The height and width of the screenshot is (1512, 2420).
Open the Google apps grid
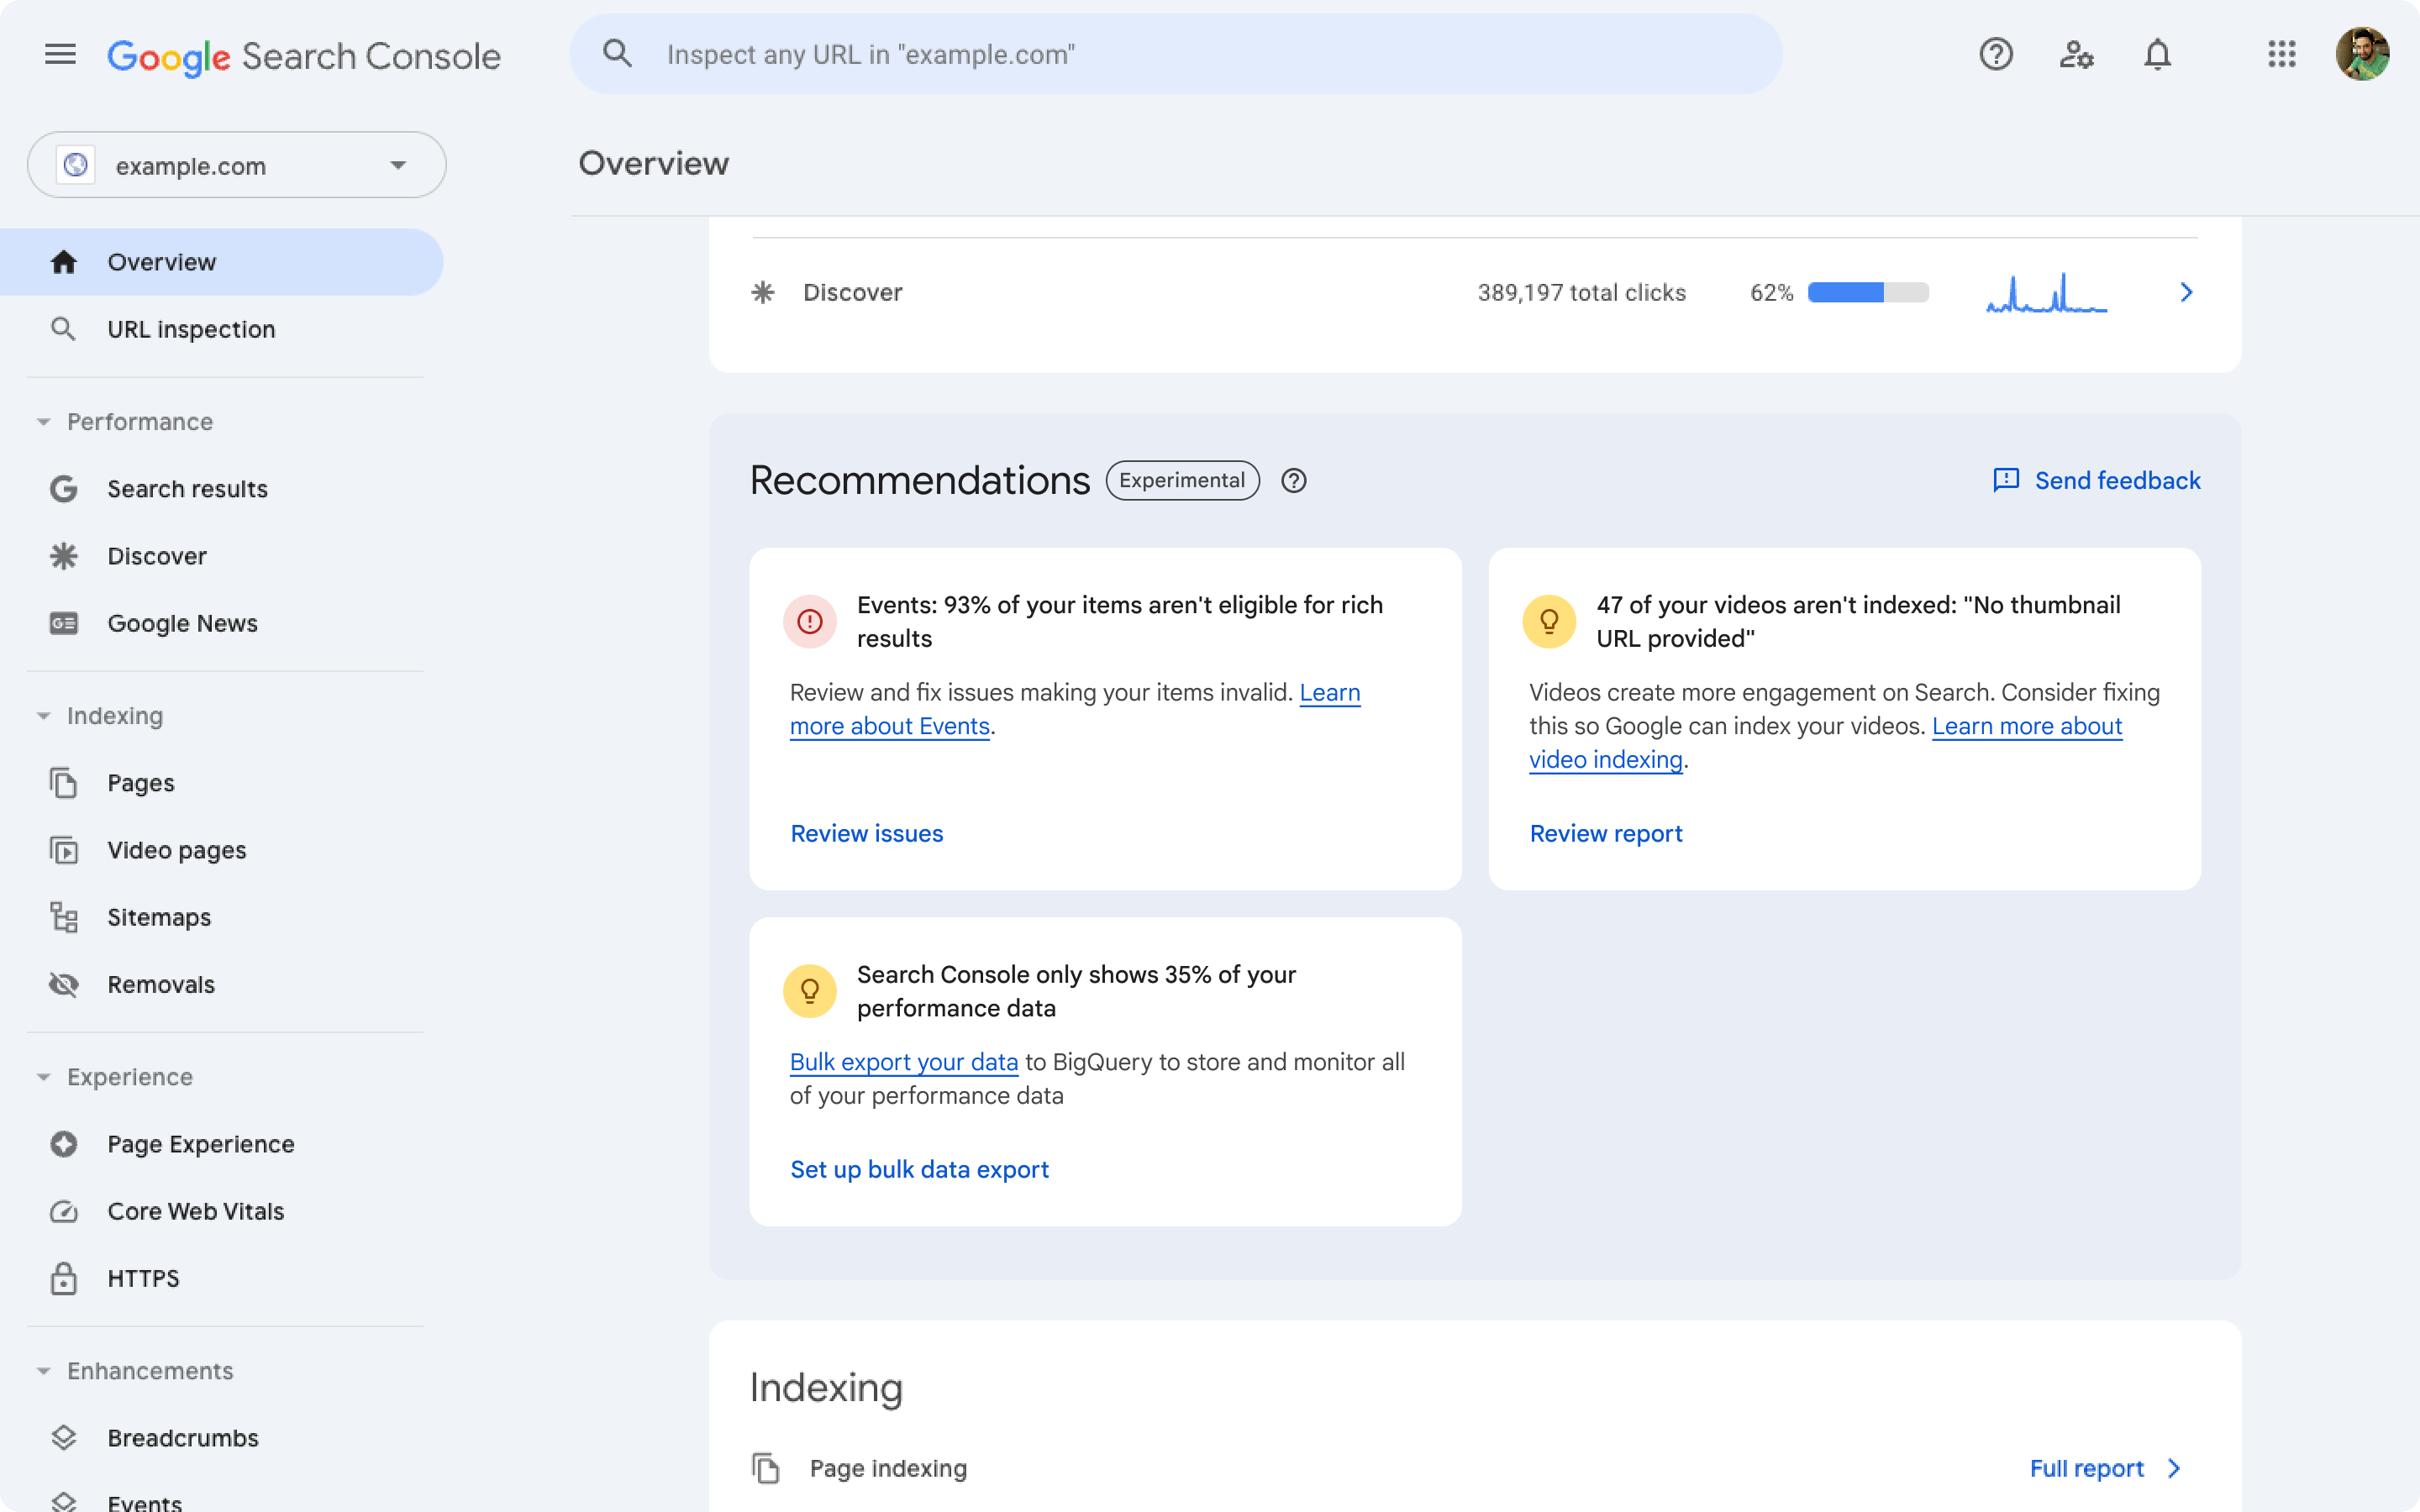point(2283,55)
